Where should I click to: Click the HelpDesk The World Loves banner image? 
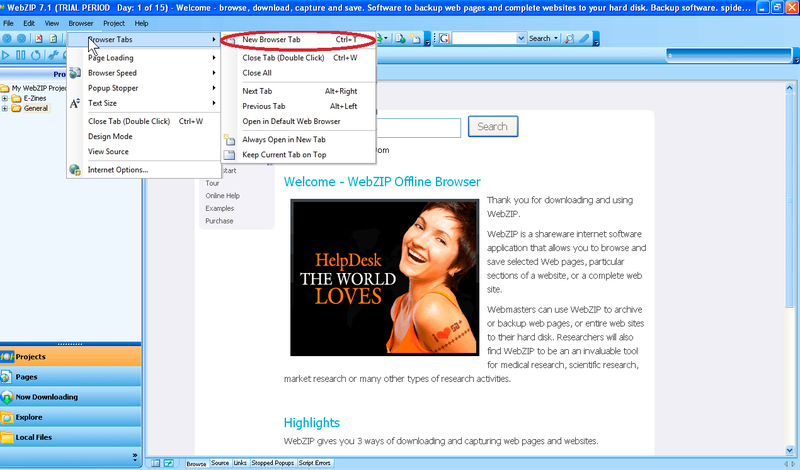(x=384, y=277)
